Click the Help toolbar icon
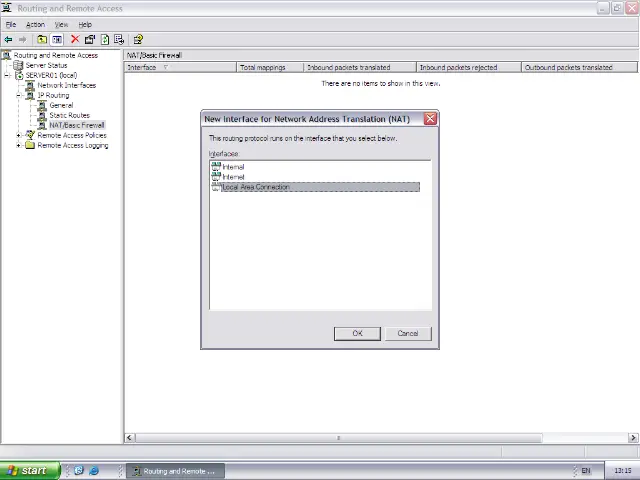The image size is (640, 480). [x=138, y=40]
